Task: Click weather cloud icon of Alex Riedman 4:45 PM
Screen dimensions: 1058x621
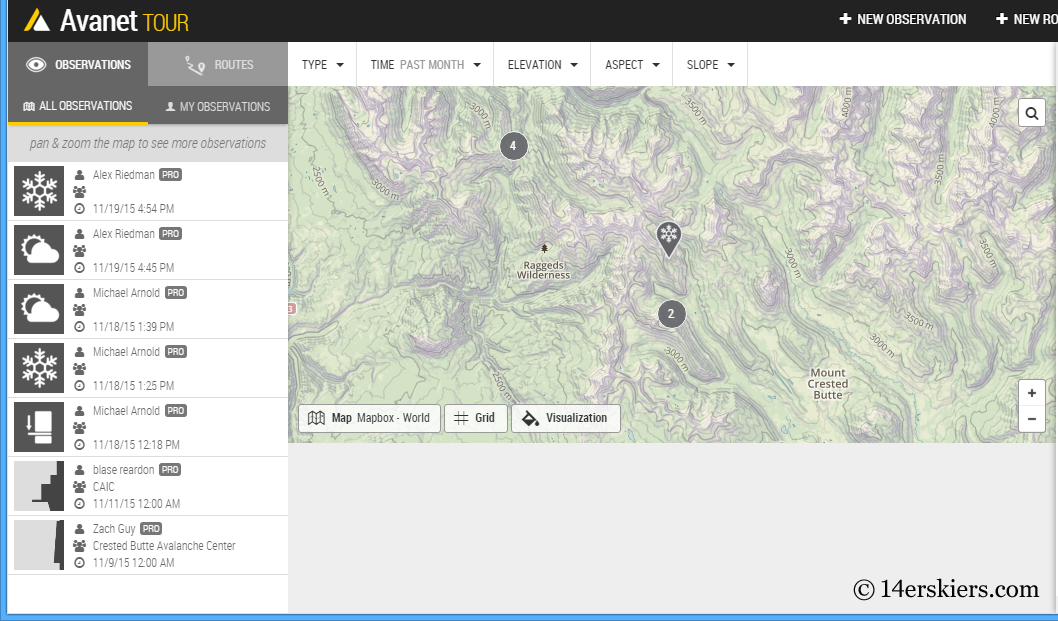Action: tap(39, 250)
